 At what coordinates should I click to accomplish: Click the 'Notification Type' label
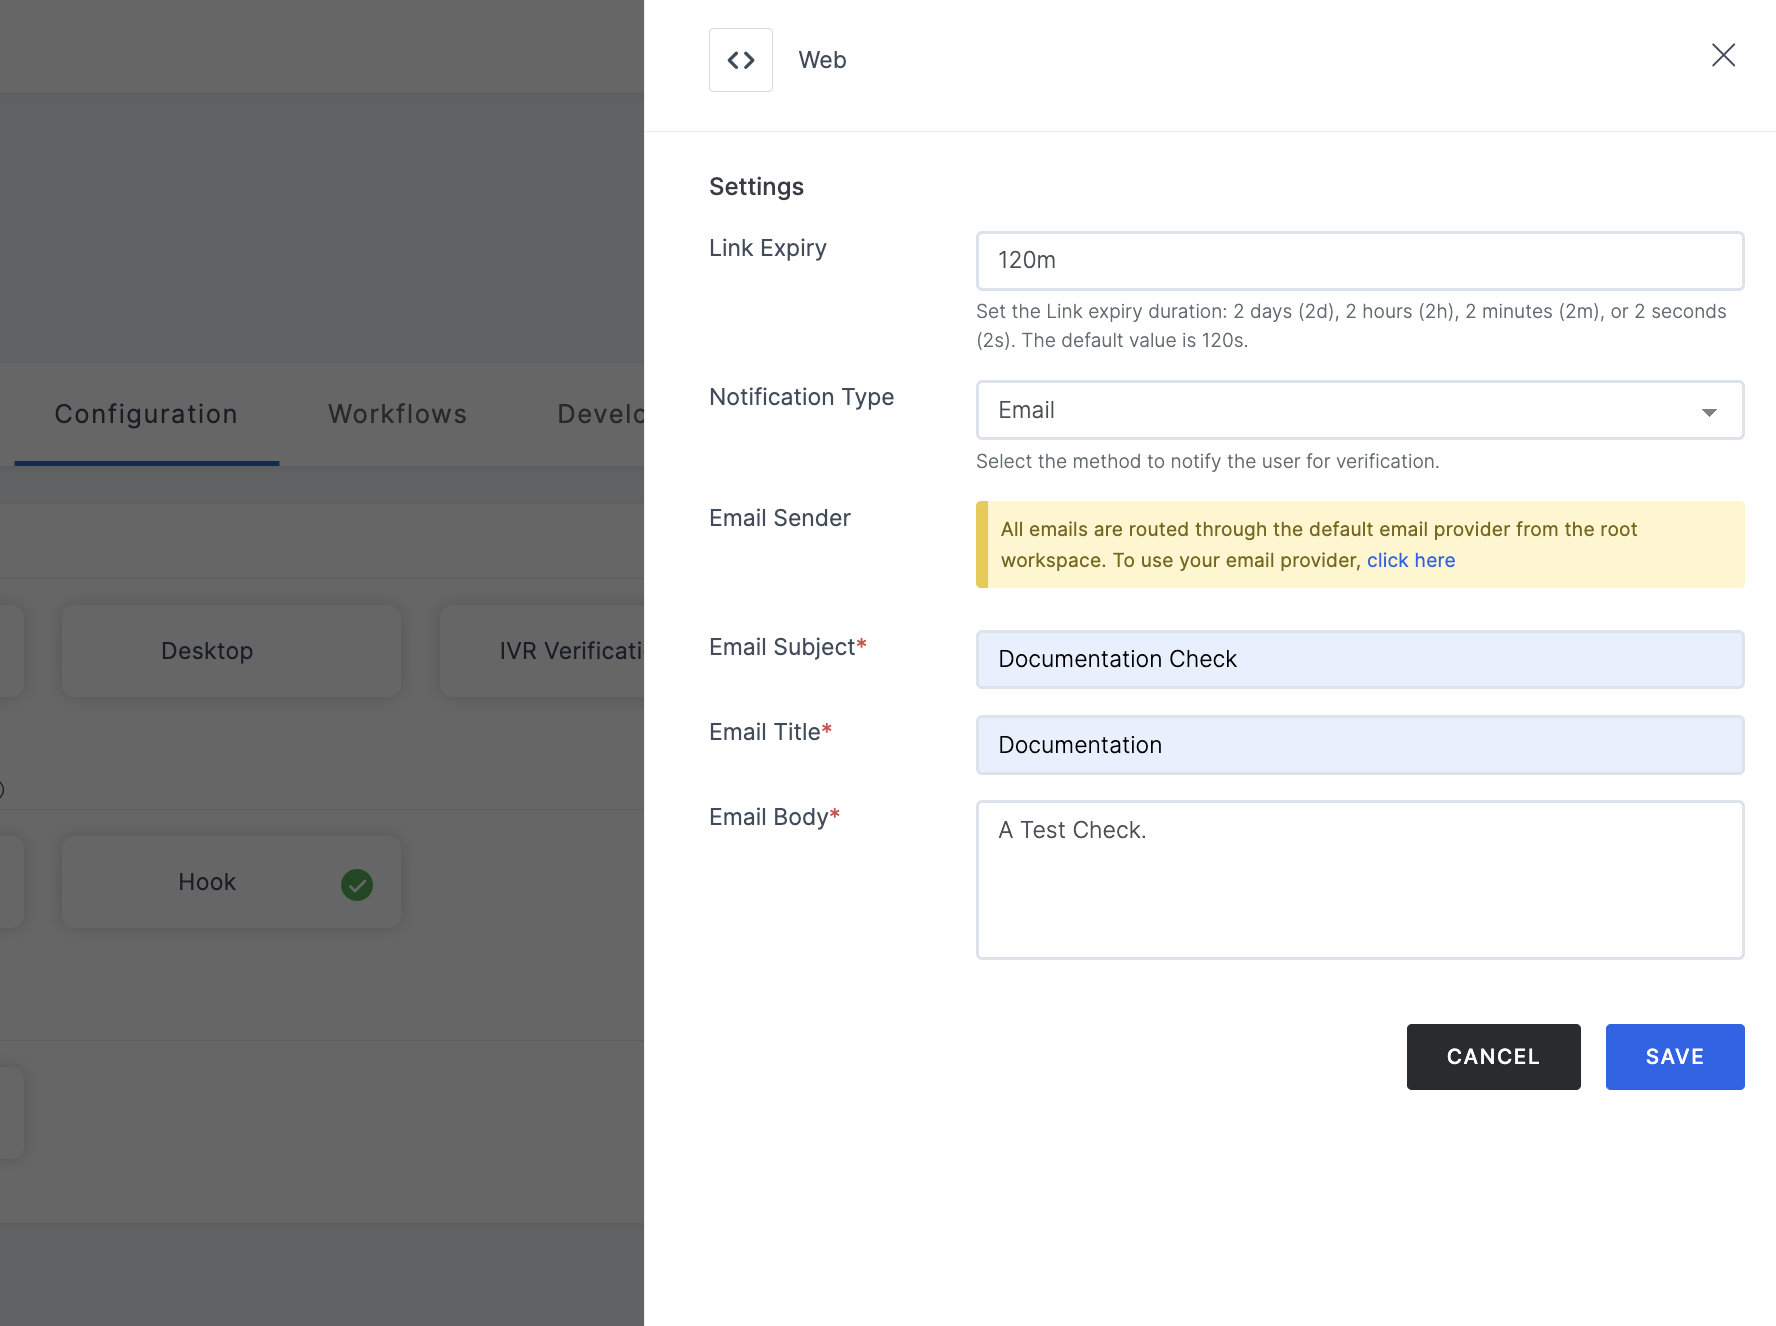[x=801, y=397]
